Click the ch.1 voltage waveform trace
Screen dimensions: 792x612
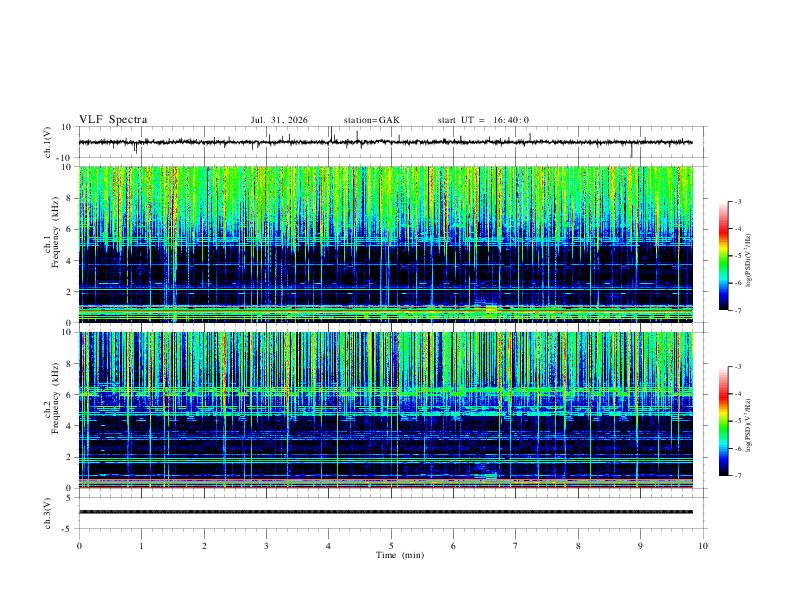[x=385, y=142]
